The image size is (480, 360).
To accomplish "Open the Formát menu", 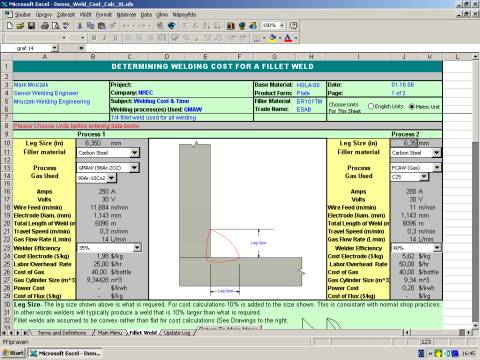I will [104, 15].
